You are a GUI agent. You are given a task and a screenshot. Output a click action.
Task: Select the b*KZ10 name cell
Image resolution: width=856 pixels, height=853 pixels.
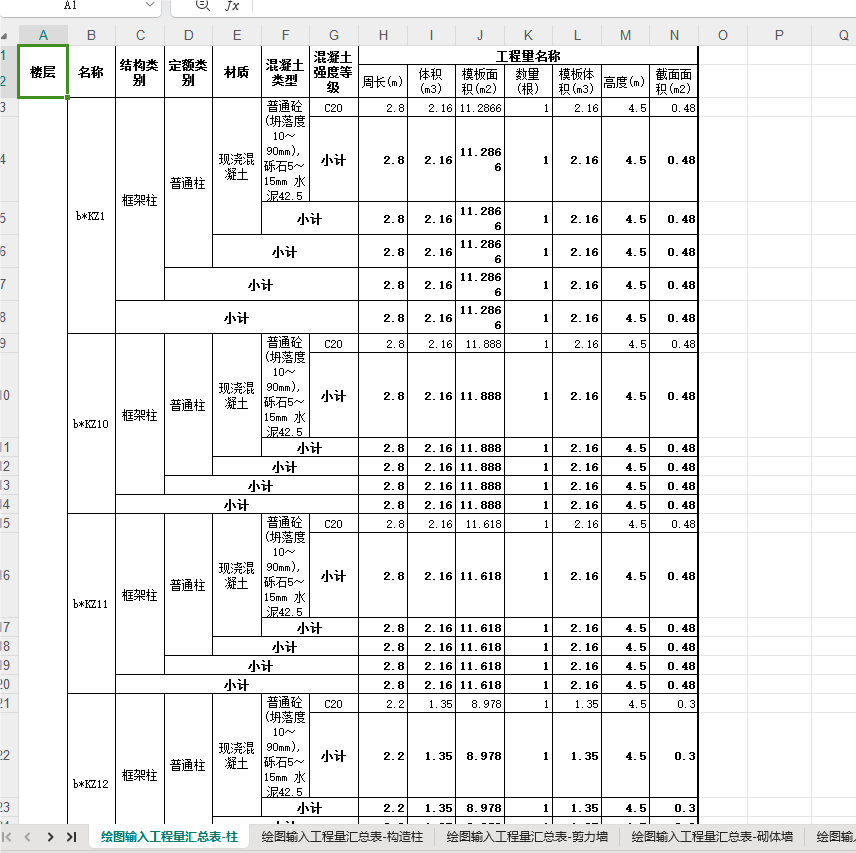click(91, 423)
